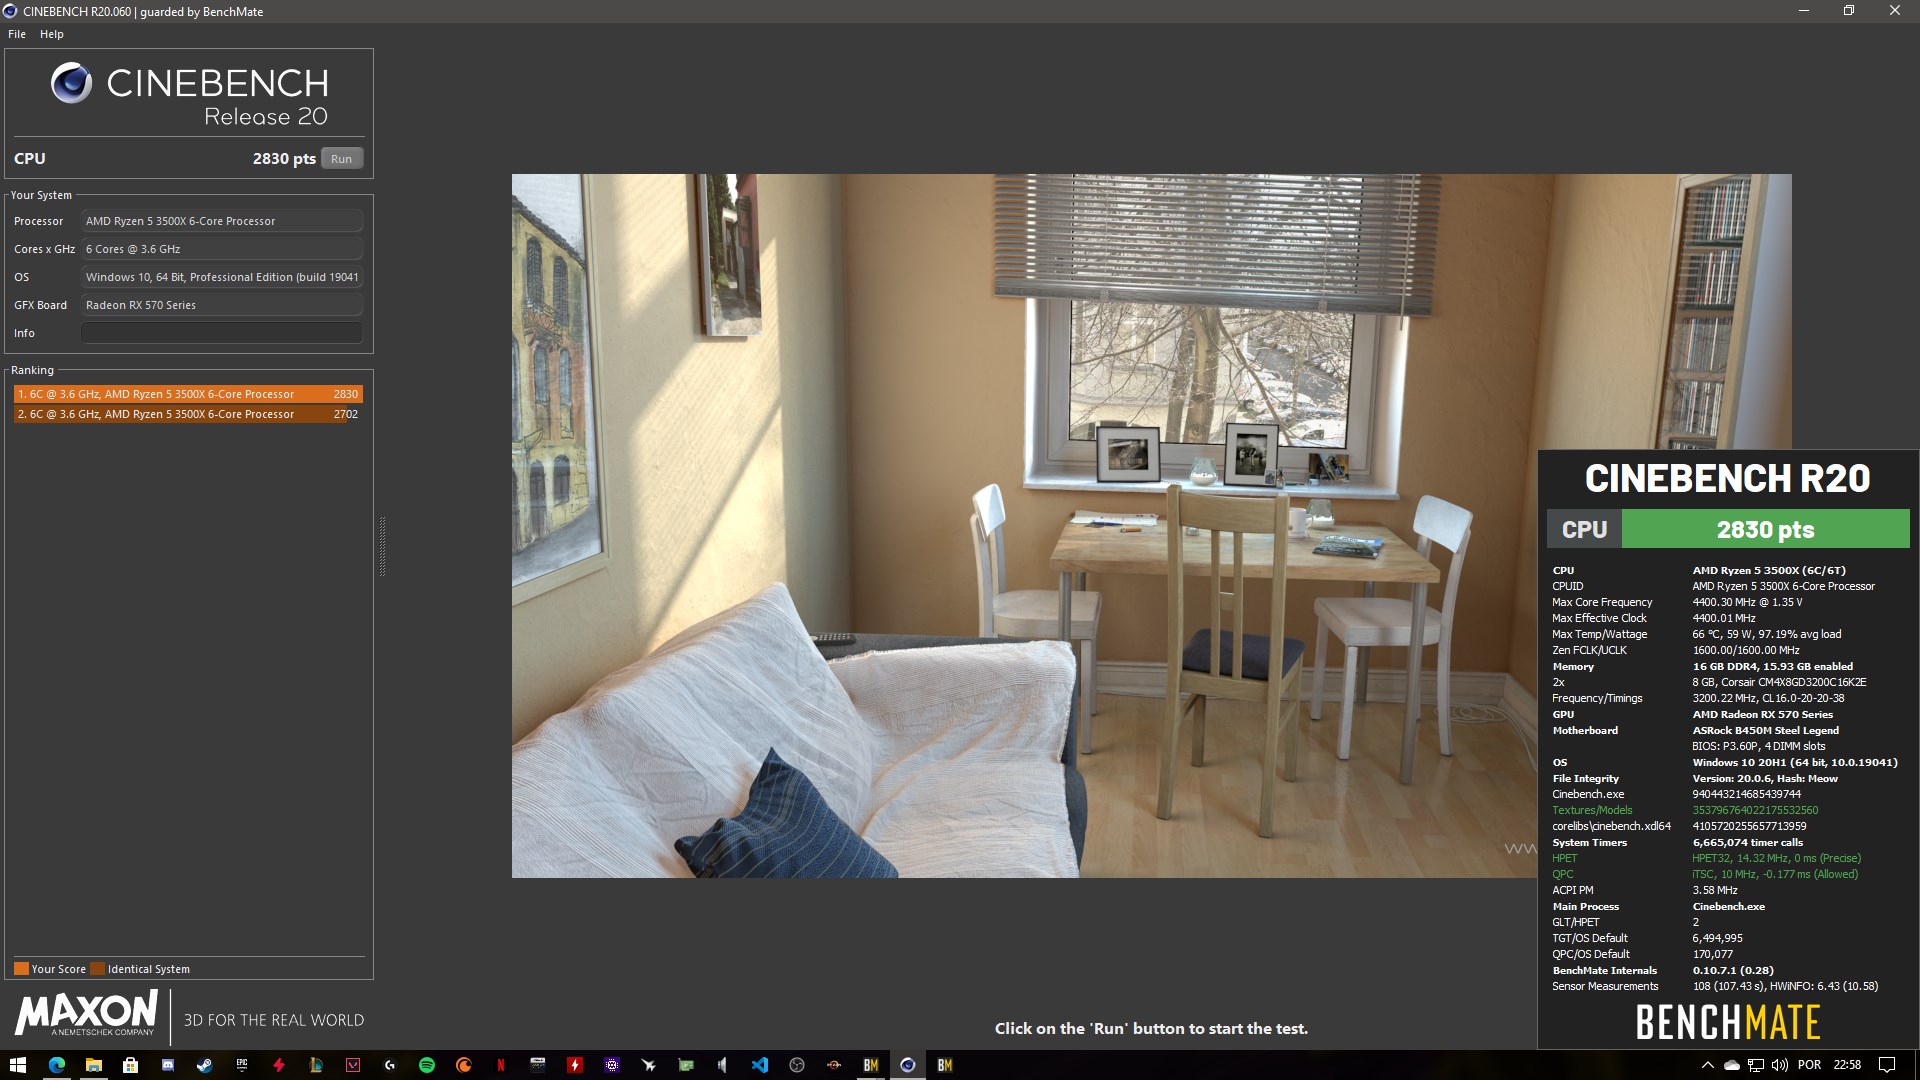Click the panel splitter handle beside the ranking list
Image resolution: width=1920 pixels, height=1080 pixels.
pyautogui.click(x=382, y=546)
